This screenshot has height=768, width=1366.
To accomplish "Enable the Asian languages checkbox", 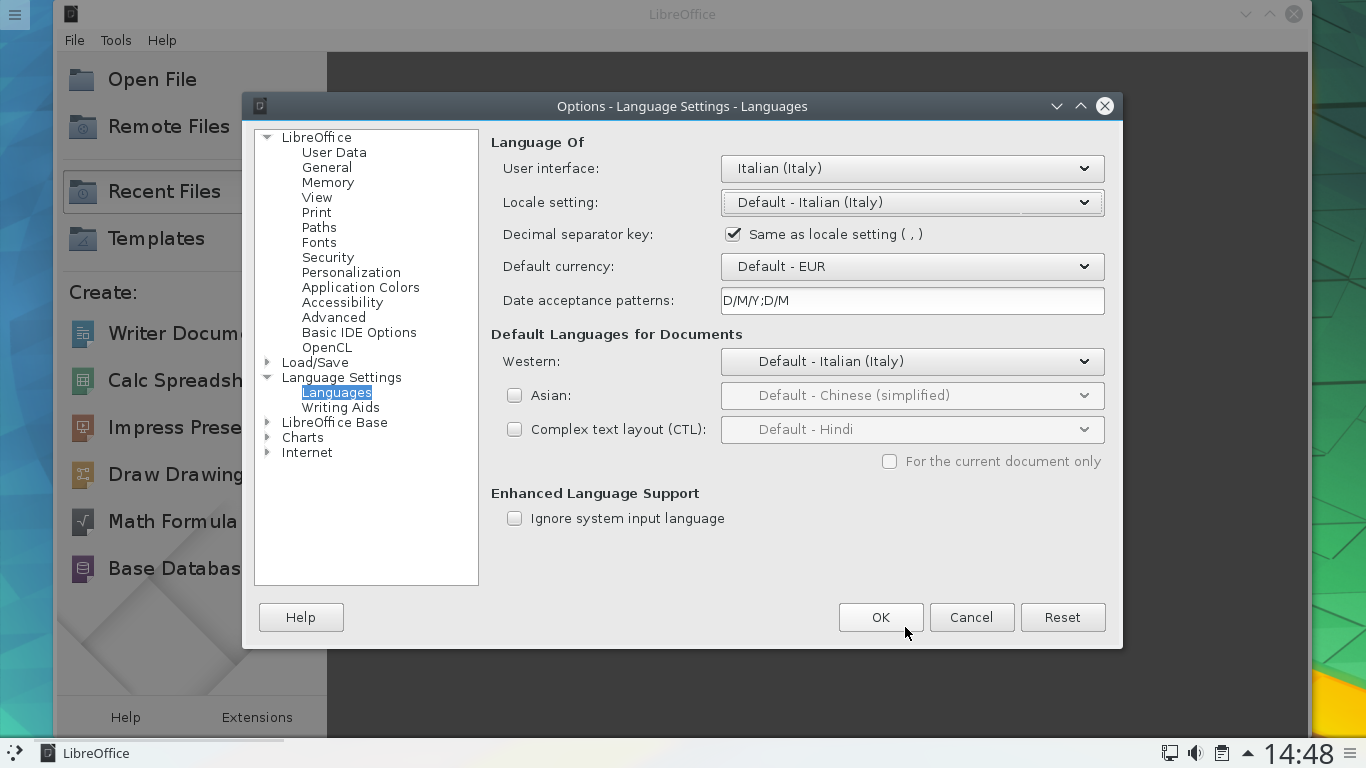I will 514,395.
